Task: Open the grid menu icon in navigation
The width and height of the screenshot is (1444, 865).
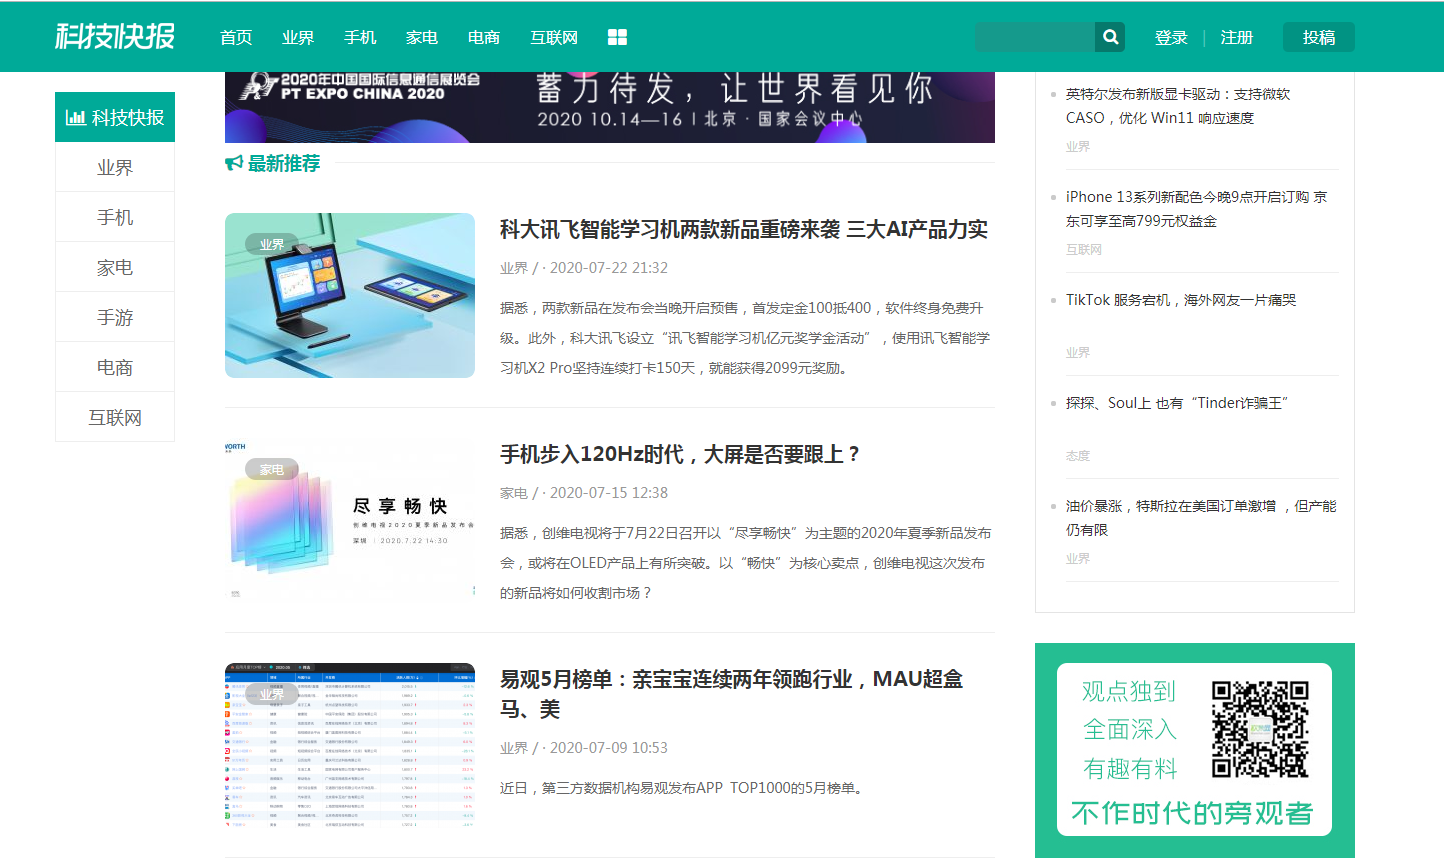Action: point(617,37)
